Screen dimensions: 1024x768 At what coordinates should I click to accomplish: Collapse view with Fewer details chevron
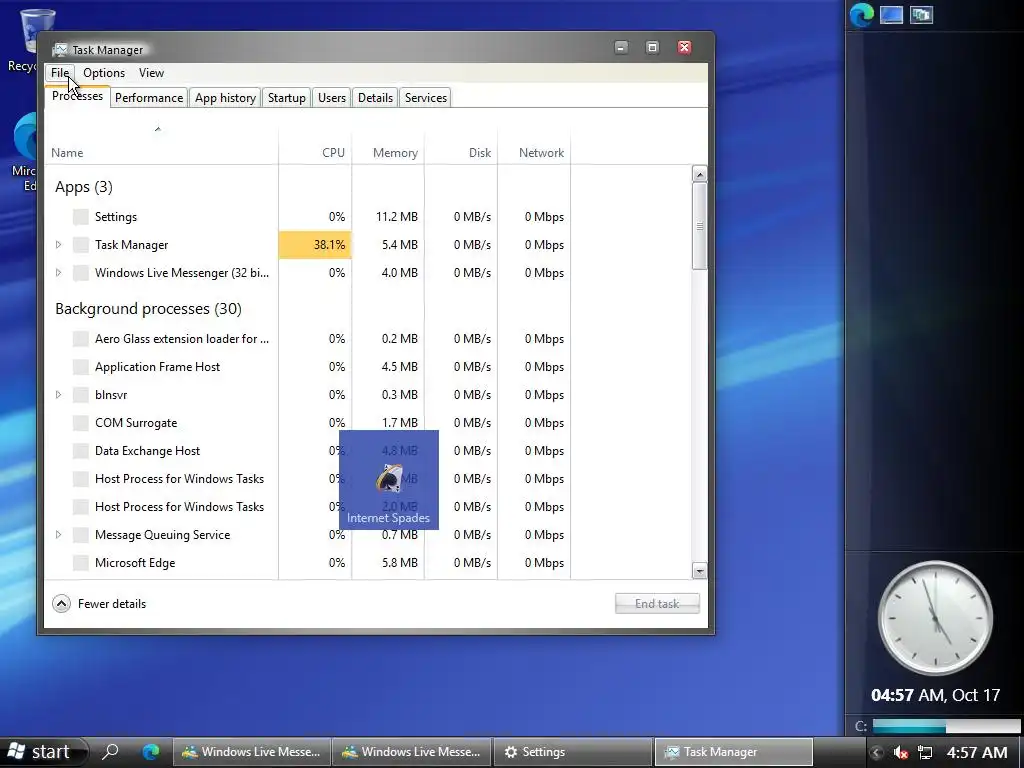61,604
